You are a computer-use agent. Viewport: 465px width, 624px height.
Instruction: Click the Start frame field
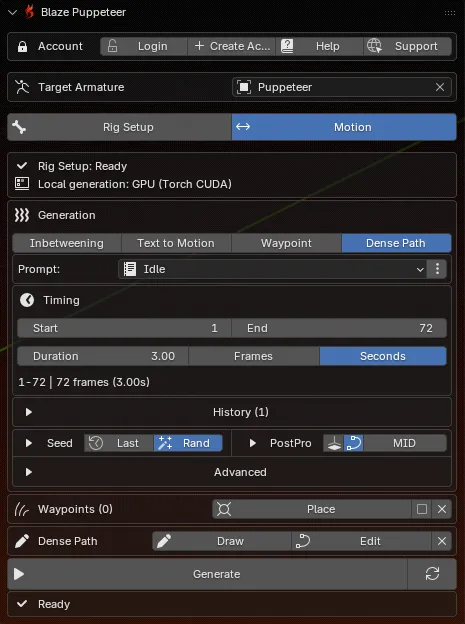click(x=124, y=328)
